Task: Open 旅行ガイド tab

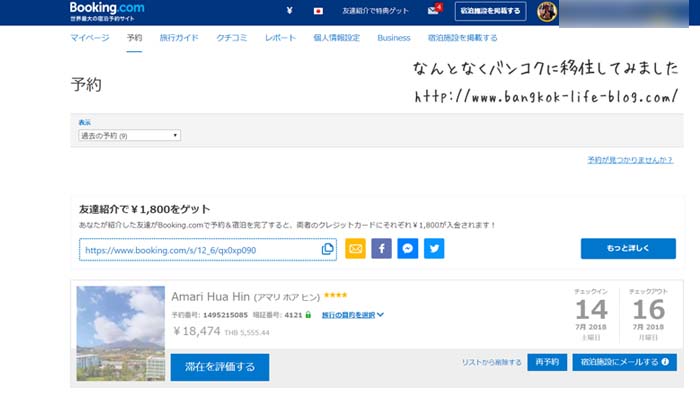Action: pos(179,38)
